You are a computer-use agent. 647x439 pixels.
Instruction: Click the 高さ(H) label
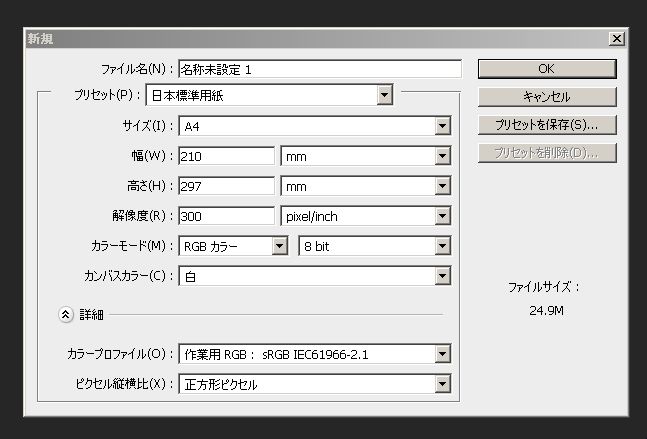[150, 186]
